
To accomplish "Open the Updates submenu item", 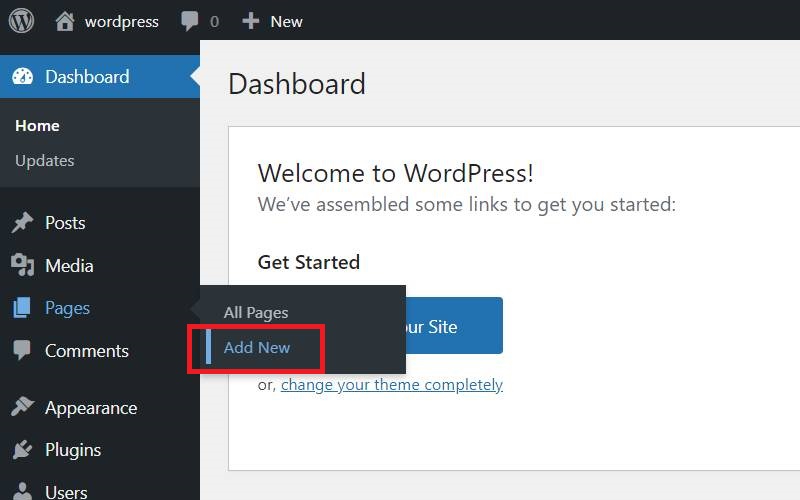I will tap(45, 161).
